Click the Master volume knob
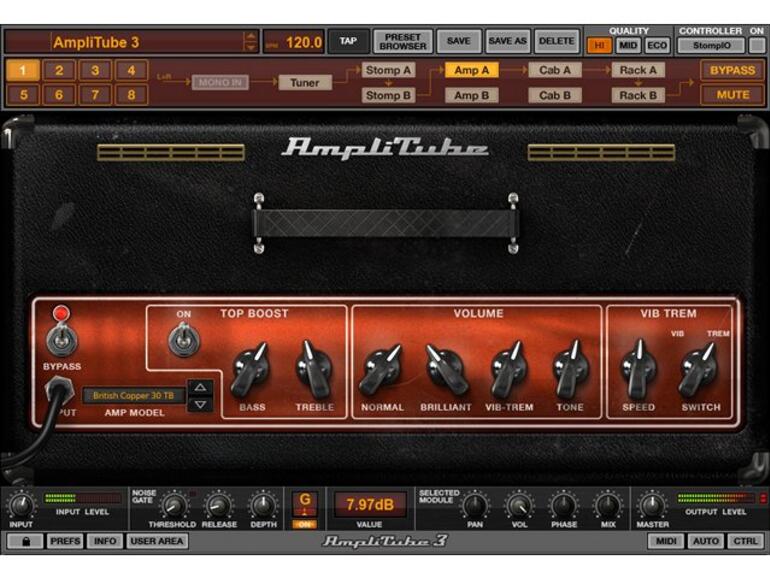 pyautogui.click(x=652, y=505)
